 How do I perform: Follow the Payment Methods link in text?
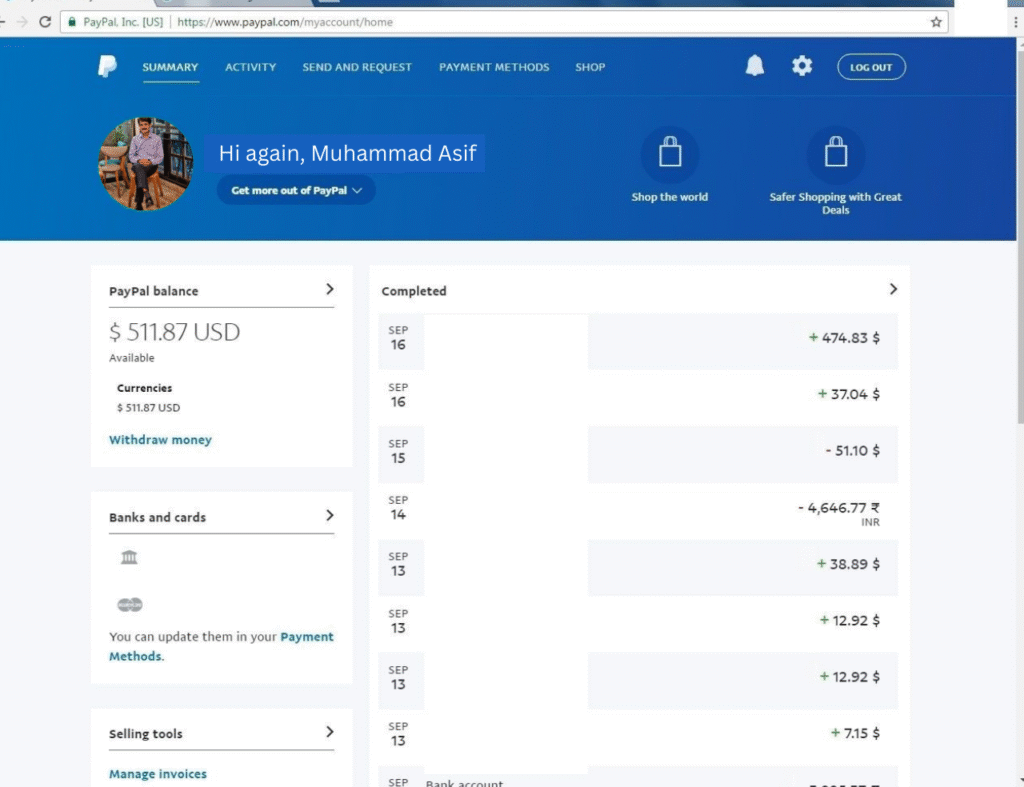(221, 646)
